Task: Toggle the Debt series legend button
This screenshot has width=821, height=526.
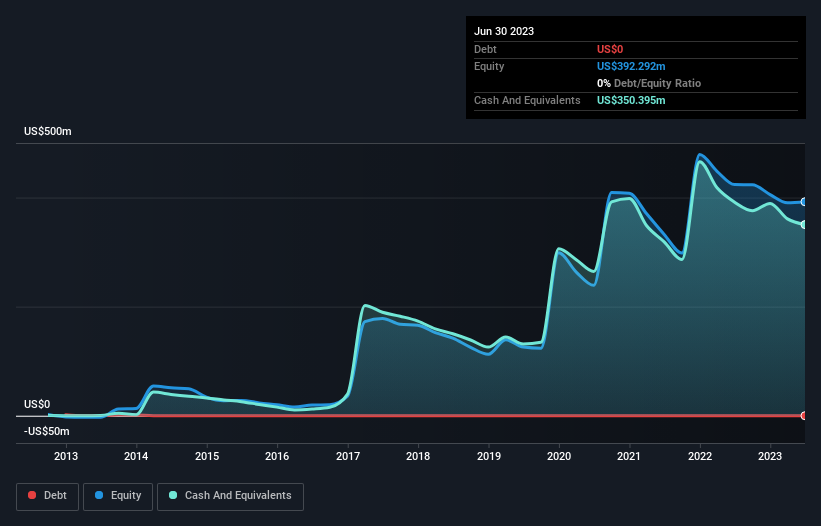Action: (x=48, y=496)
